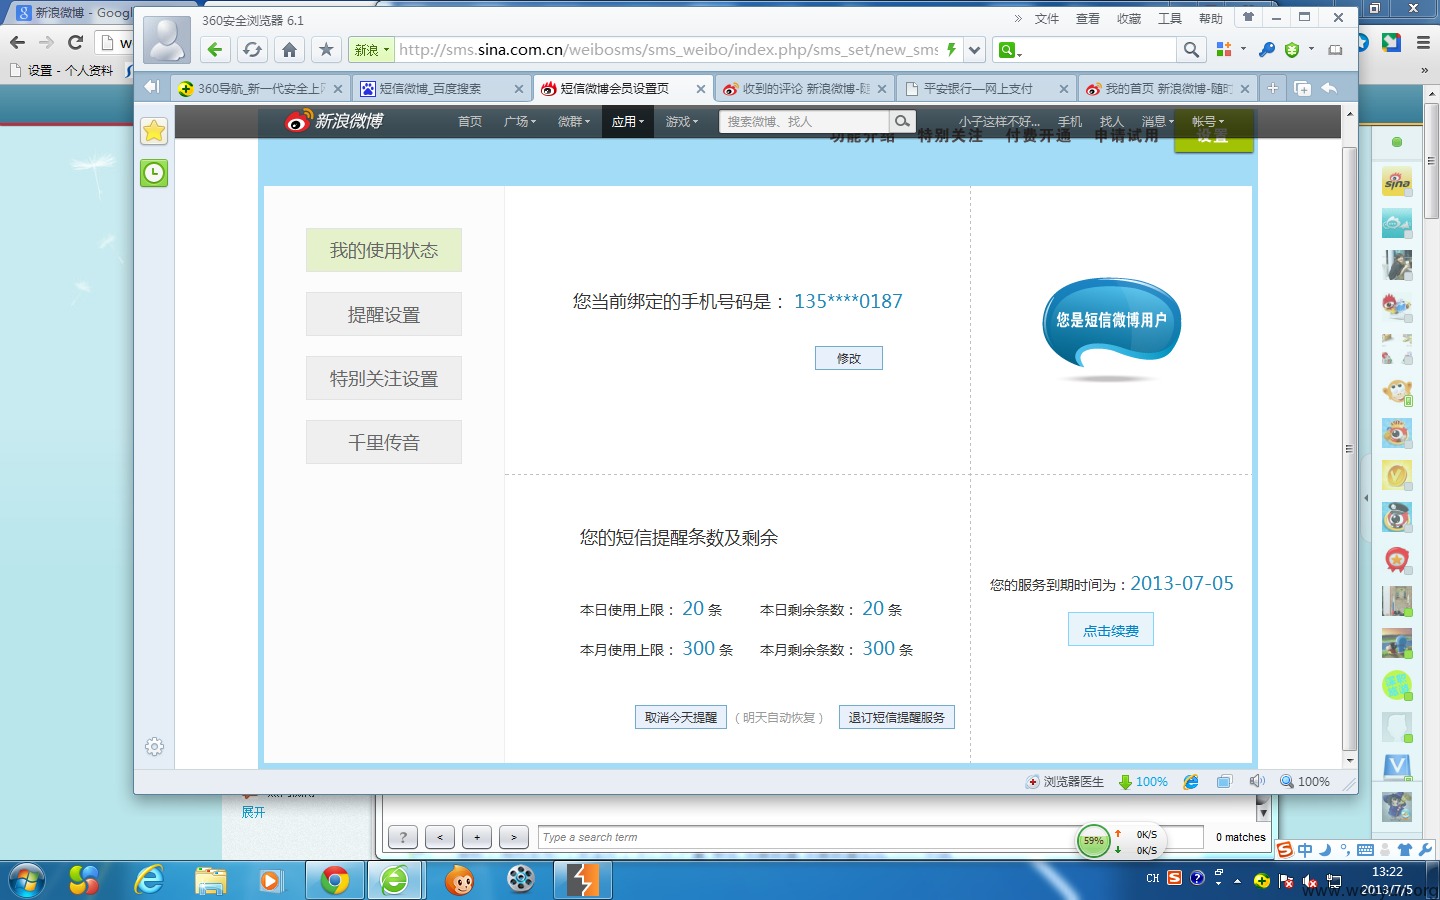Click the search magnifier in 360 toolbar
The width and height of the screenshot is (1440, 900).
pos(1191,50)
